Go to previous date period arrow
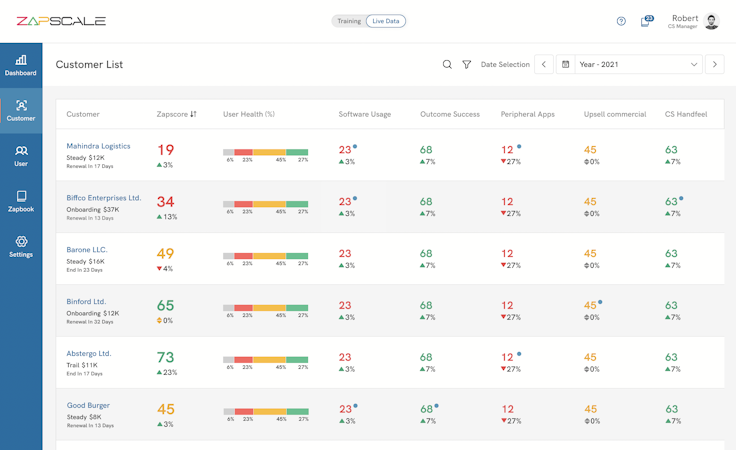Viewport: 736px width, 450px height. pos(544,64)
